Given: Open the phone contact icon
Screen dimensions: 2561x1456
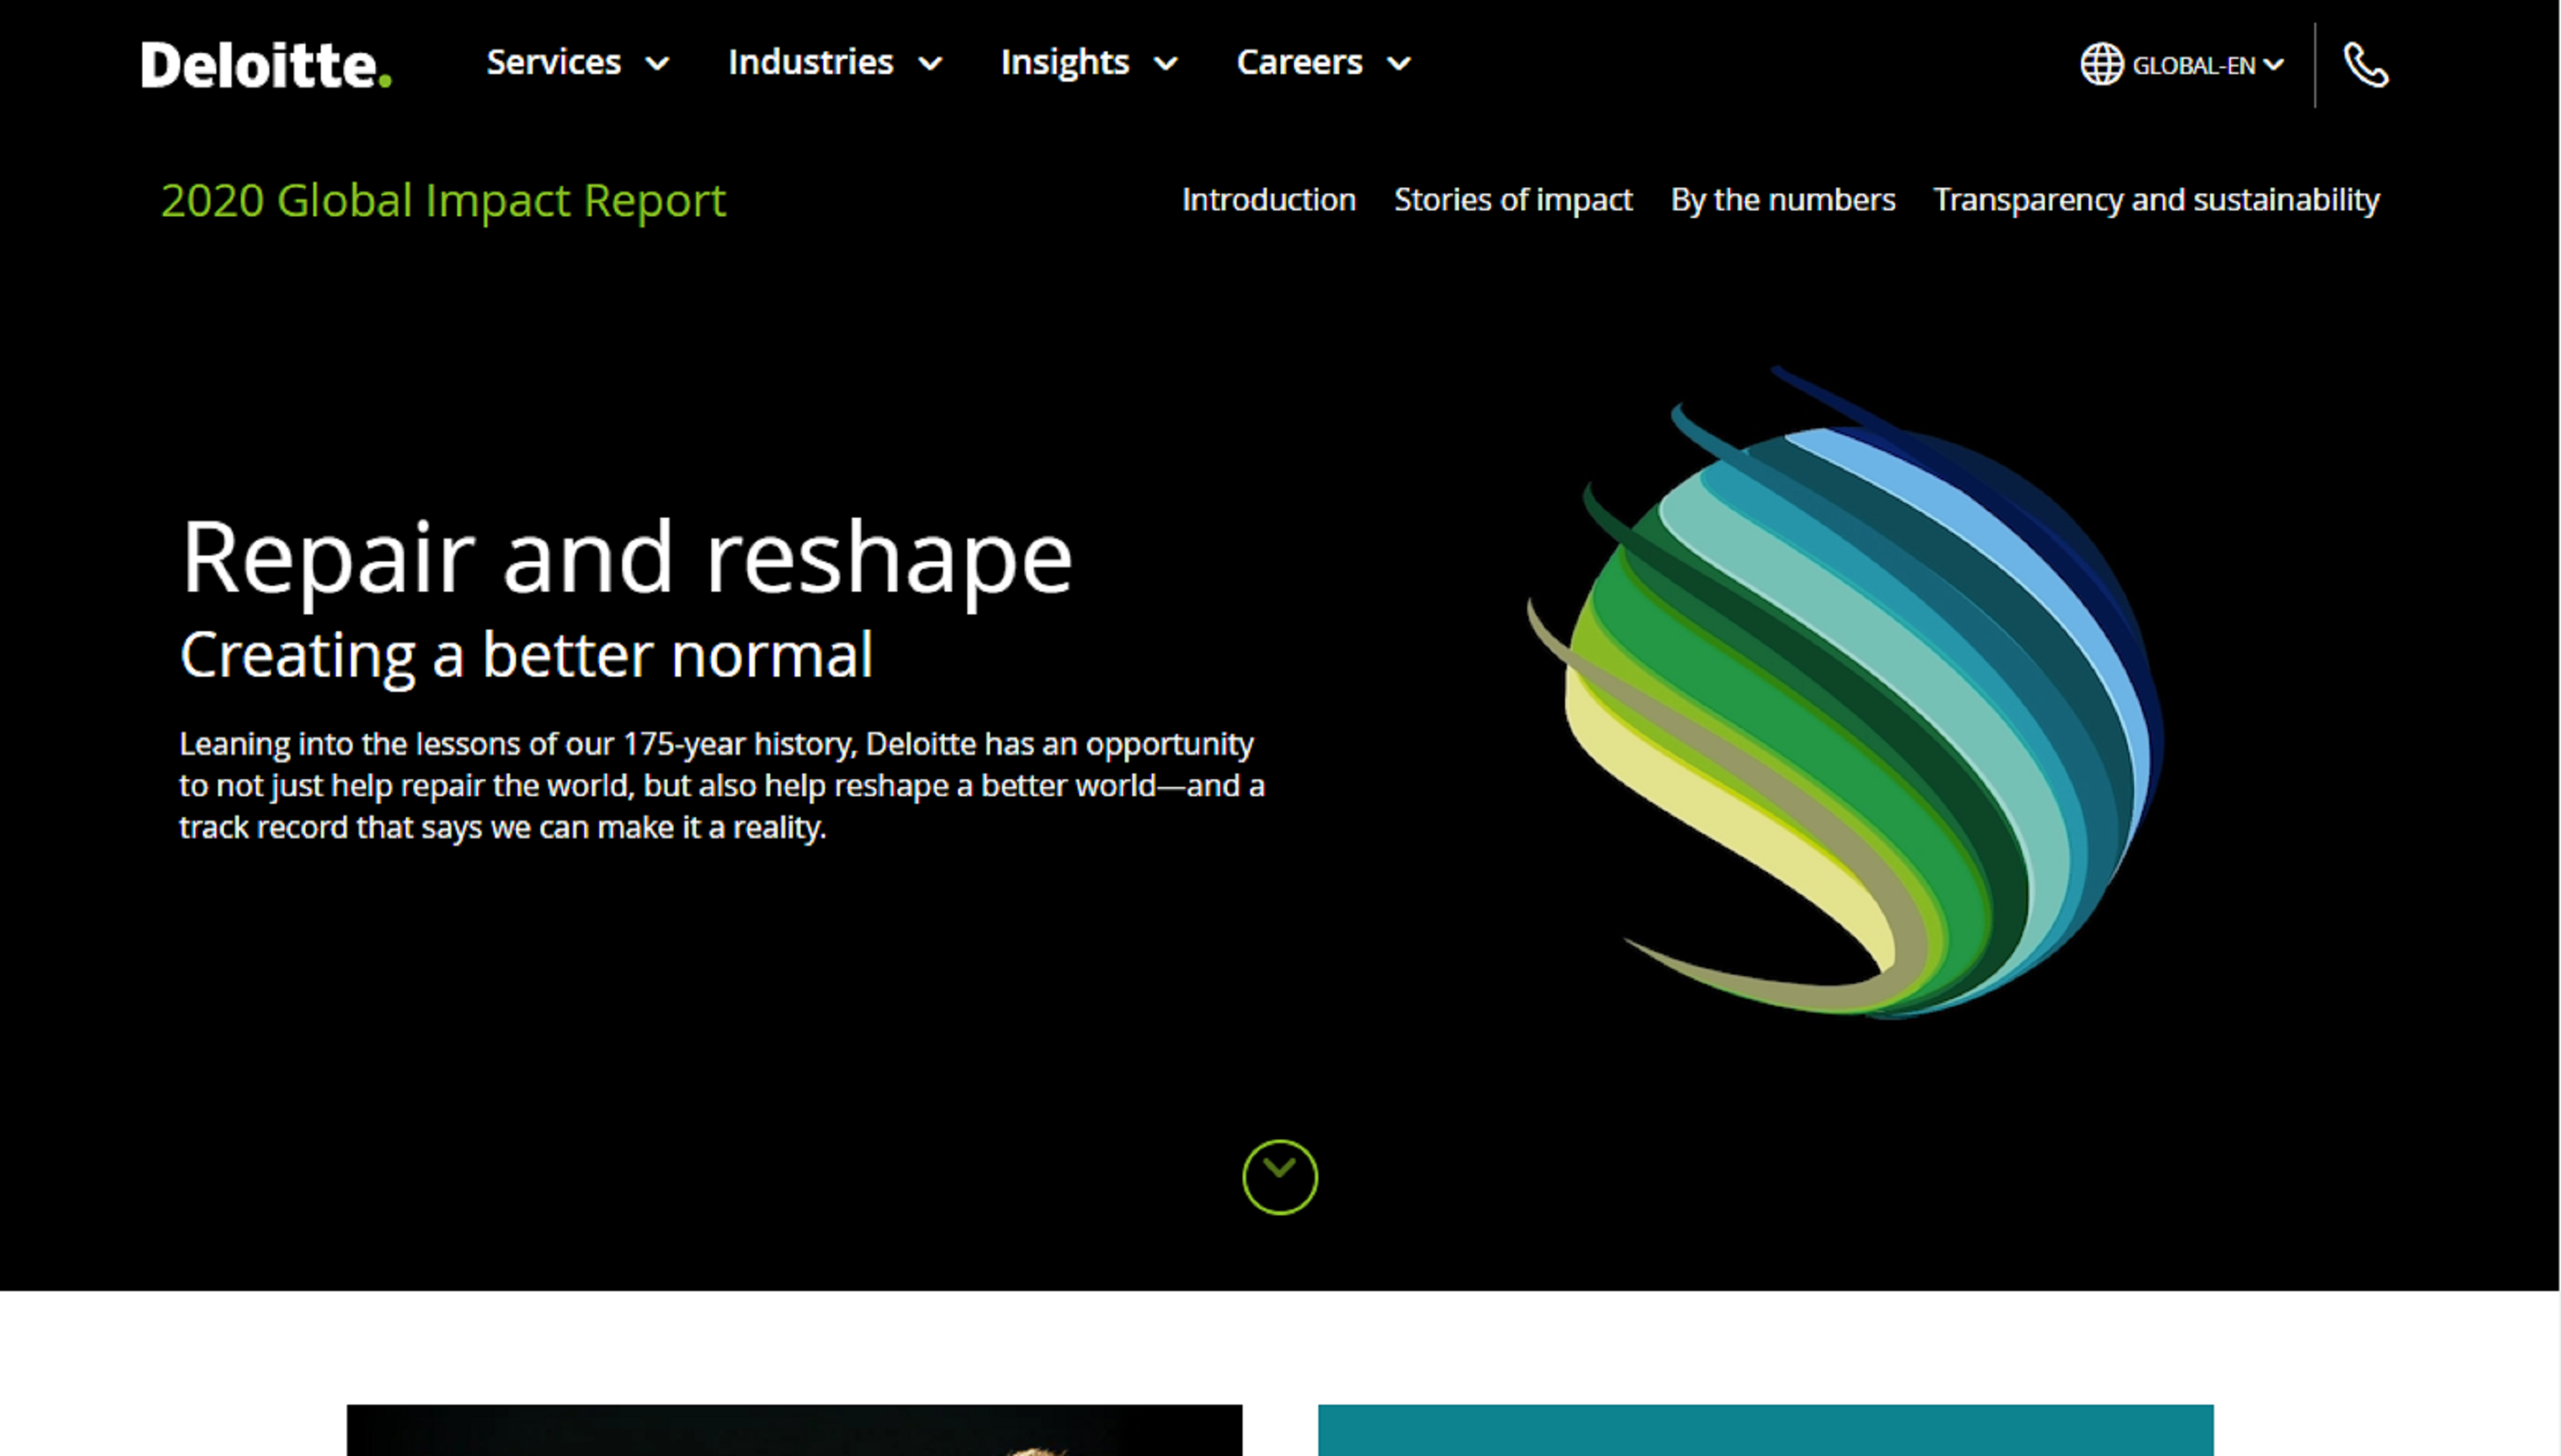Looking at the screenshot, I should (x=2366, y=65).
